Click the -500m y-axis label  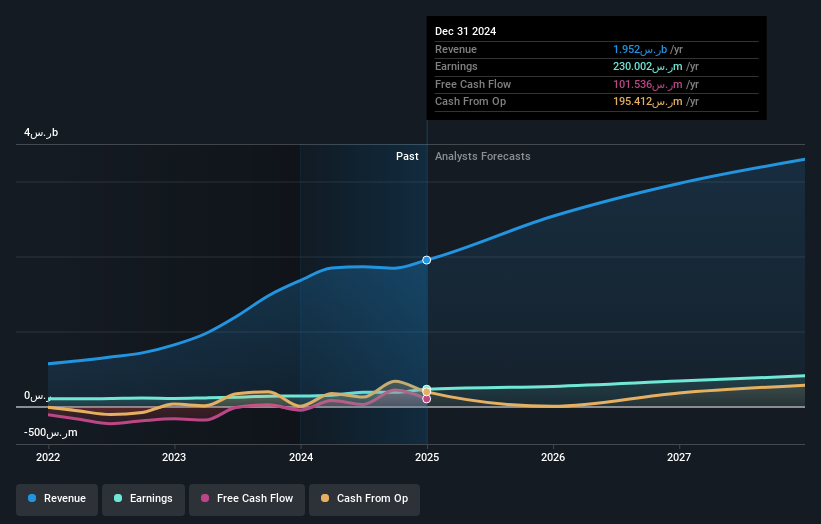[51, 432]
